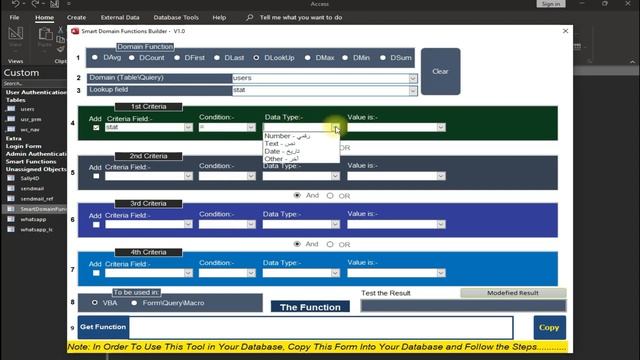Click the Redo icon in title bar
The image size is (640, 360).
36,4
